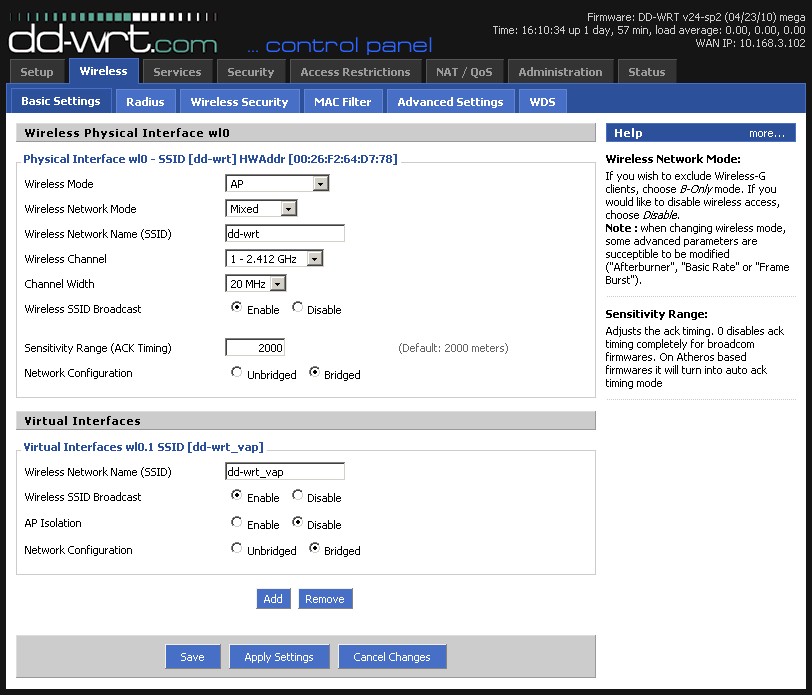The image size is (812, 695).
Task: Open the Setup tab
Action: click(x=37, y=72)
